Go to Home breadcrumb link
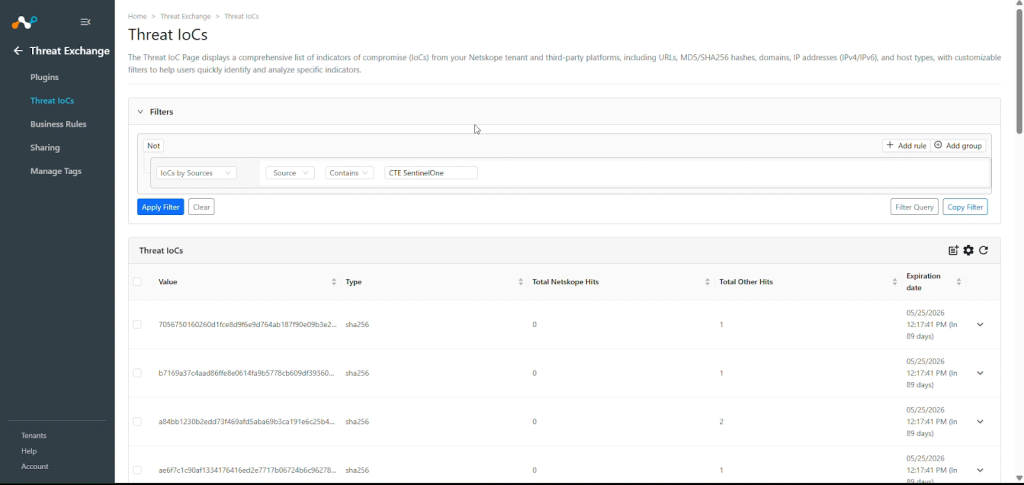The height and width of the screenshot is (485, 1024). pos(137,16)
